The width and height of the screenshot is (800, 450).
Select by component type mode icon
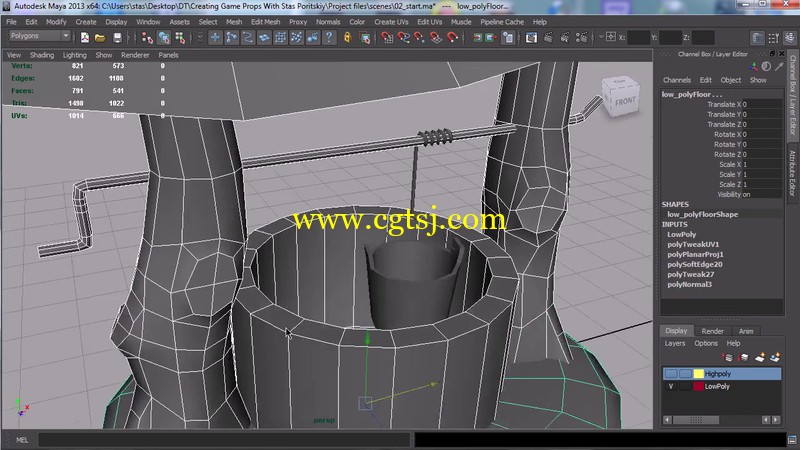(180, 38)
